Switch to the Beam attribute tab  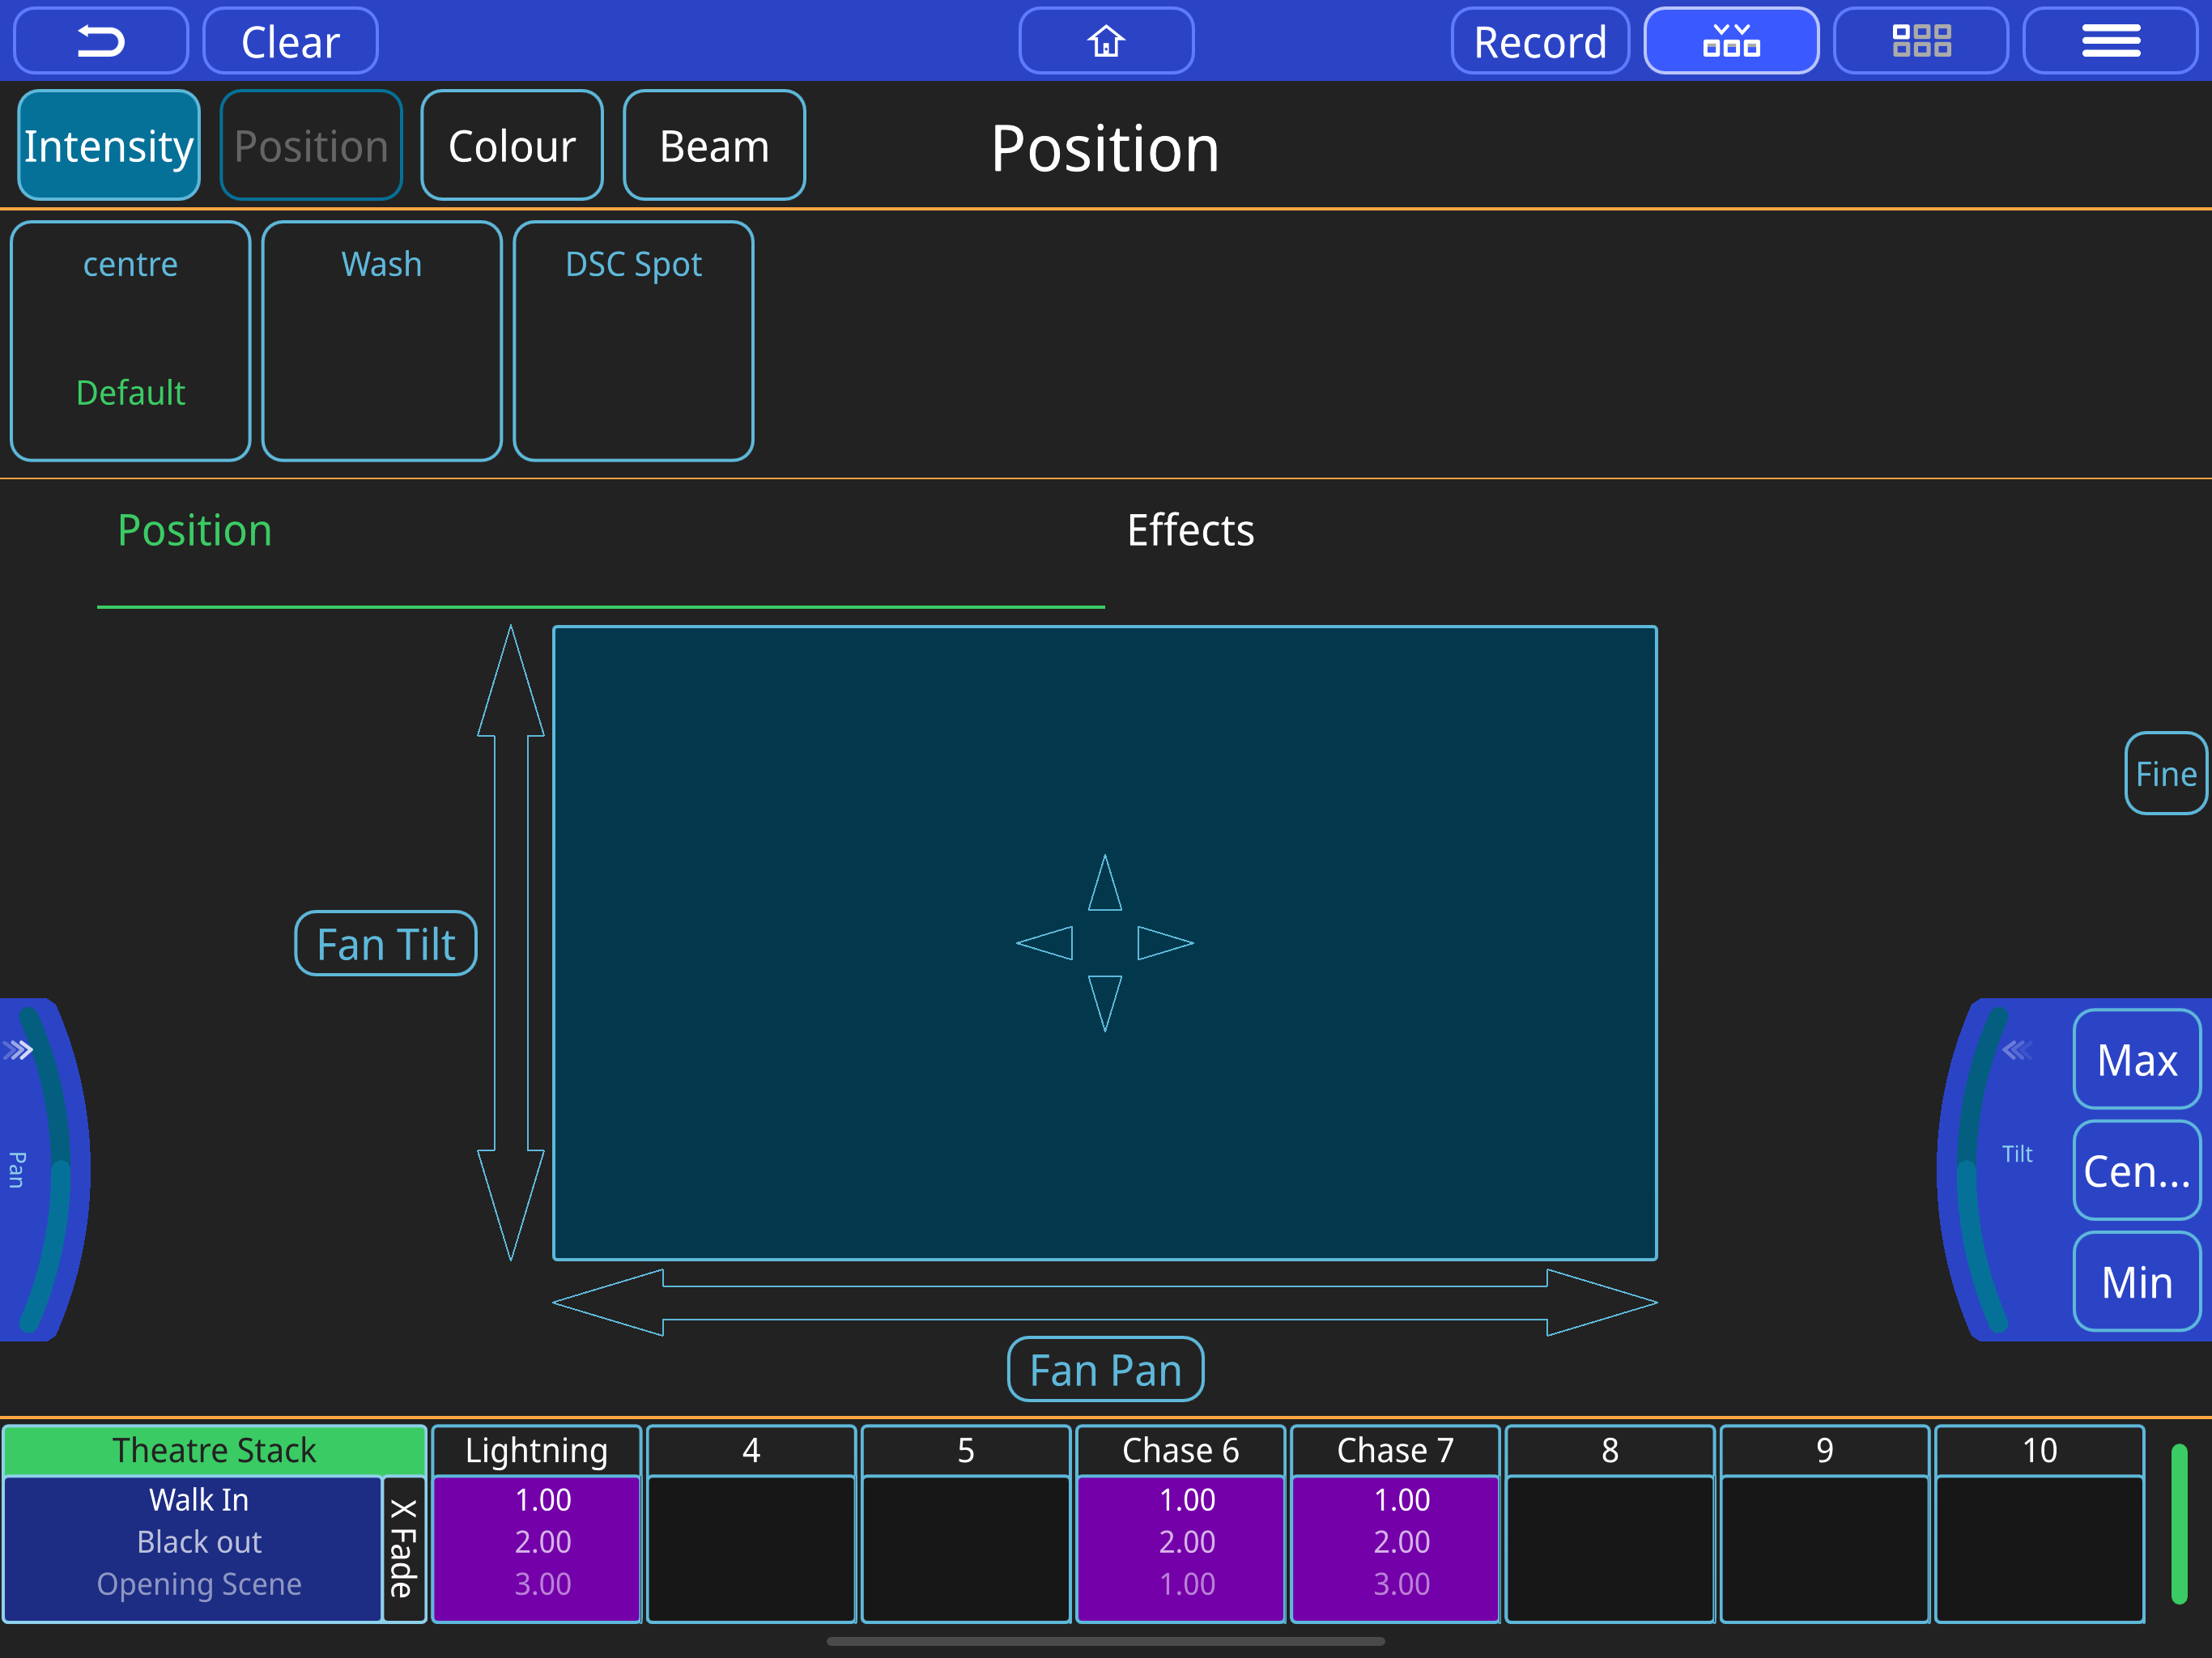pyautogui.click(x=714, y=146)
